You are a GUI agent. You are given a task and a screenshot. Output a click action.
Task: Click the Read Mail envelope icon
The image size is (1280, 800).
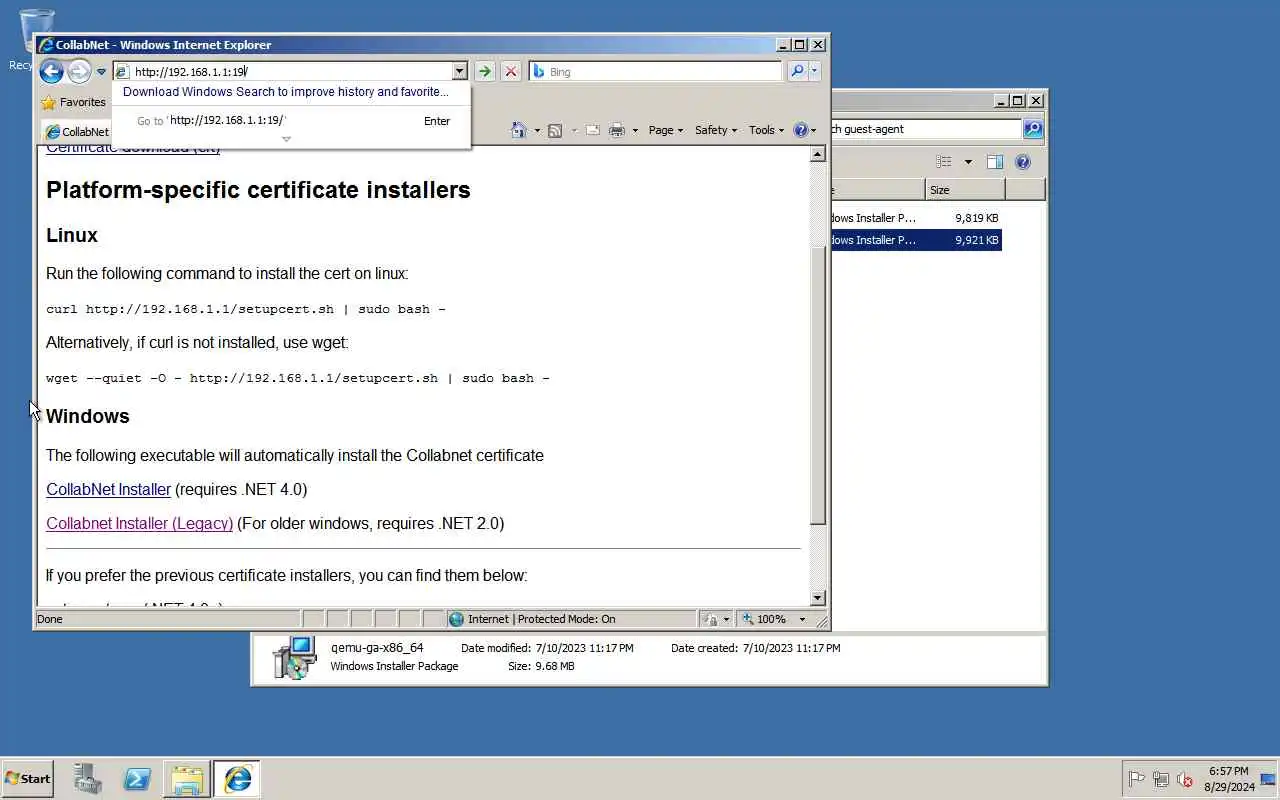point(592,130)
